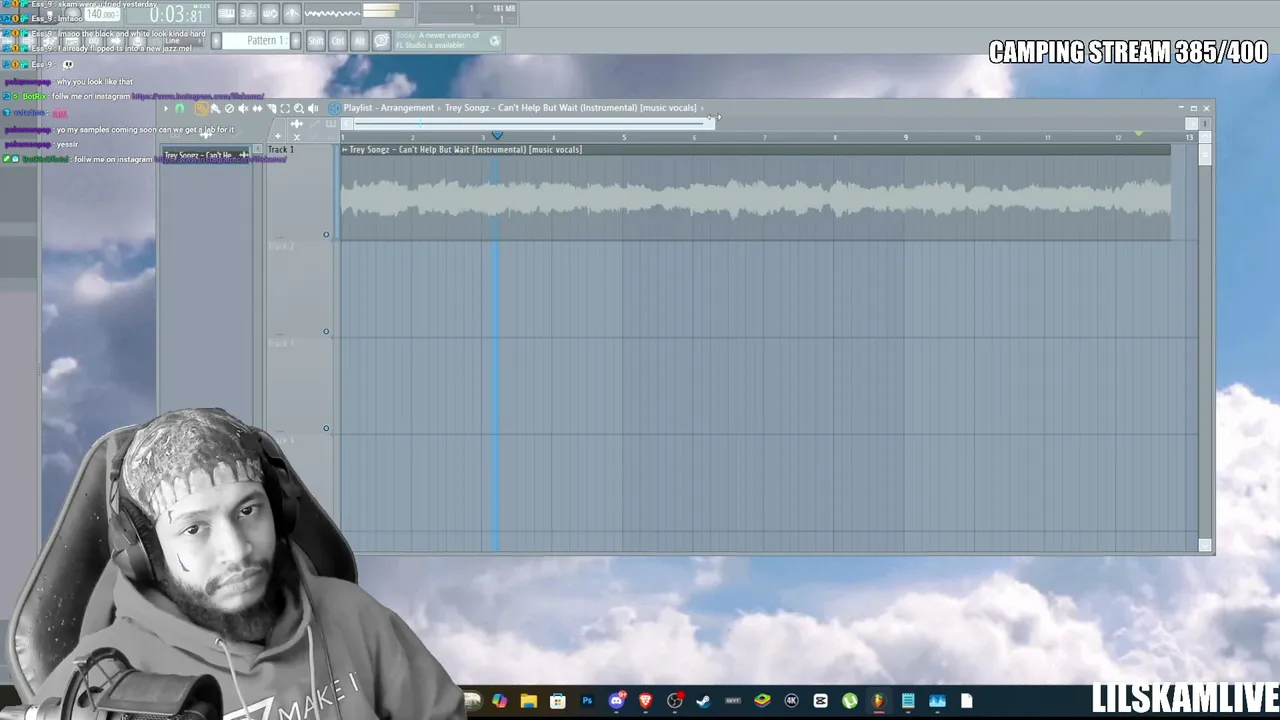The width and height of the screenshot is (1280, 720).
Task: Click the 140 tempo field
Action: 102,14
